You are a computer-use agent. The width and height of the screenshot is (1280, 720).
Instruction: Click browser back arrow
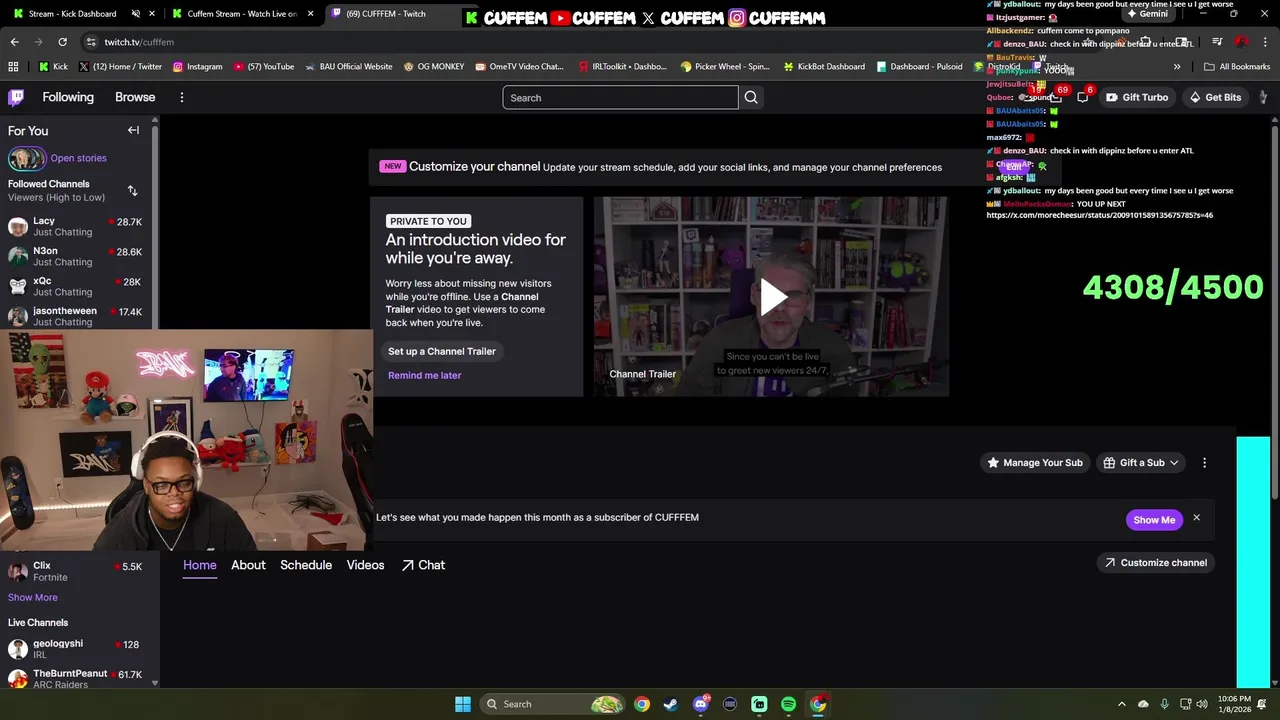click(x=14, y=42)
